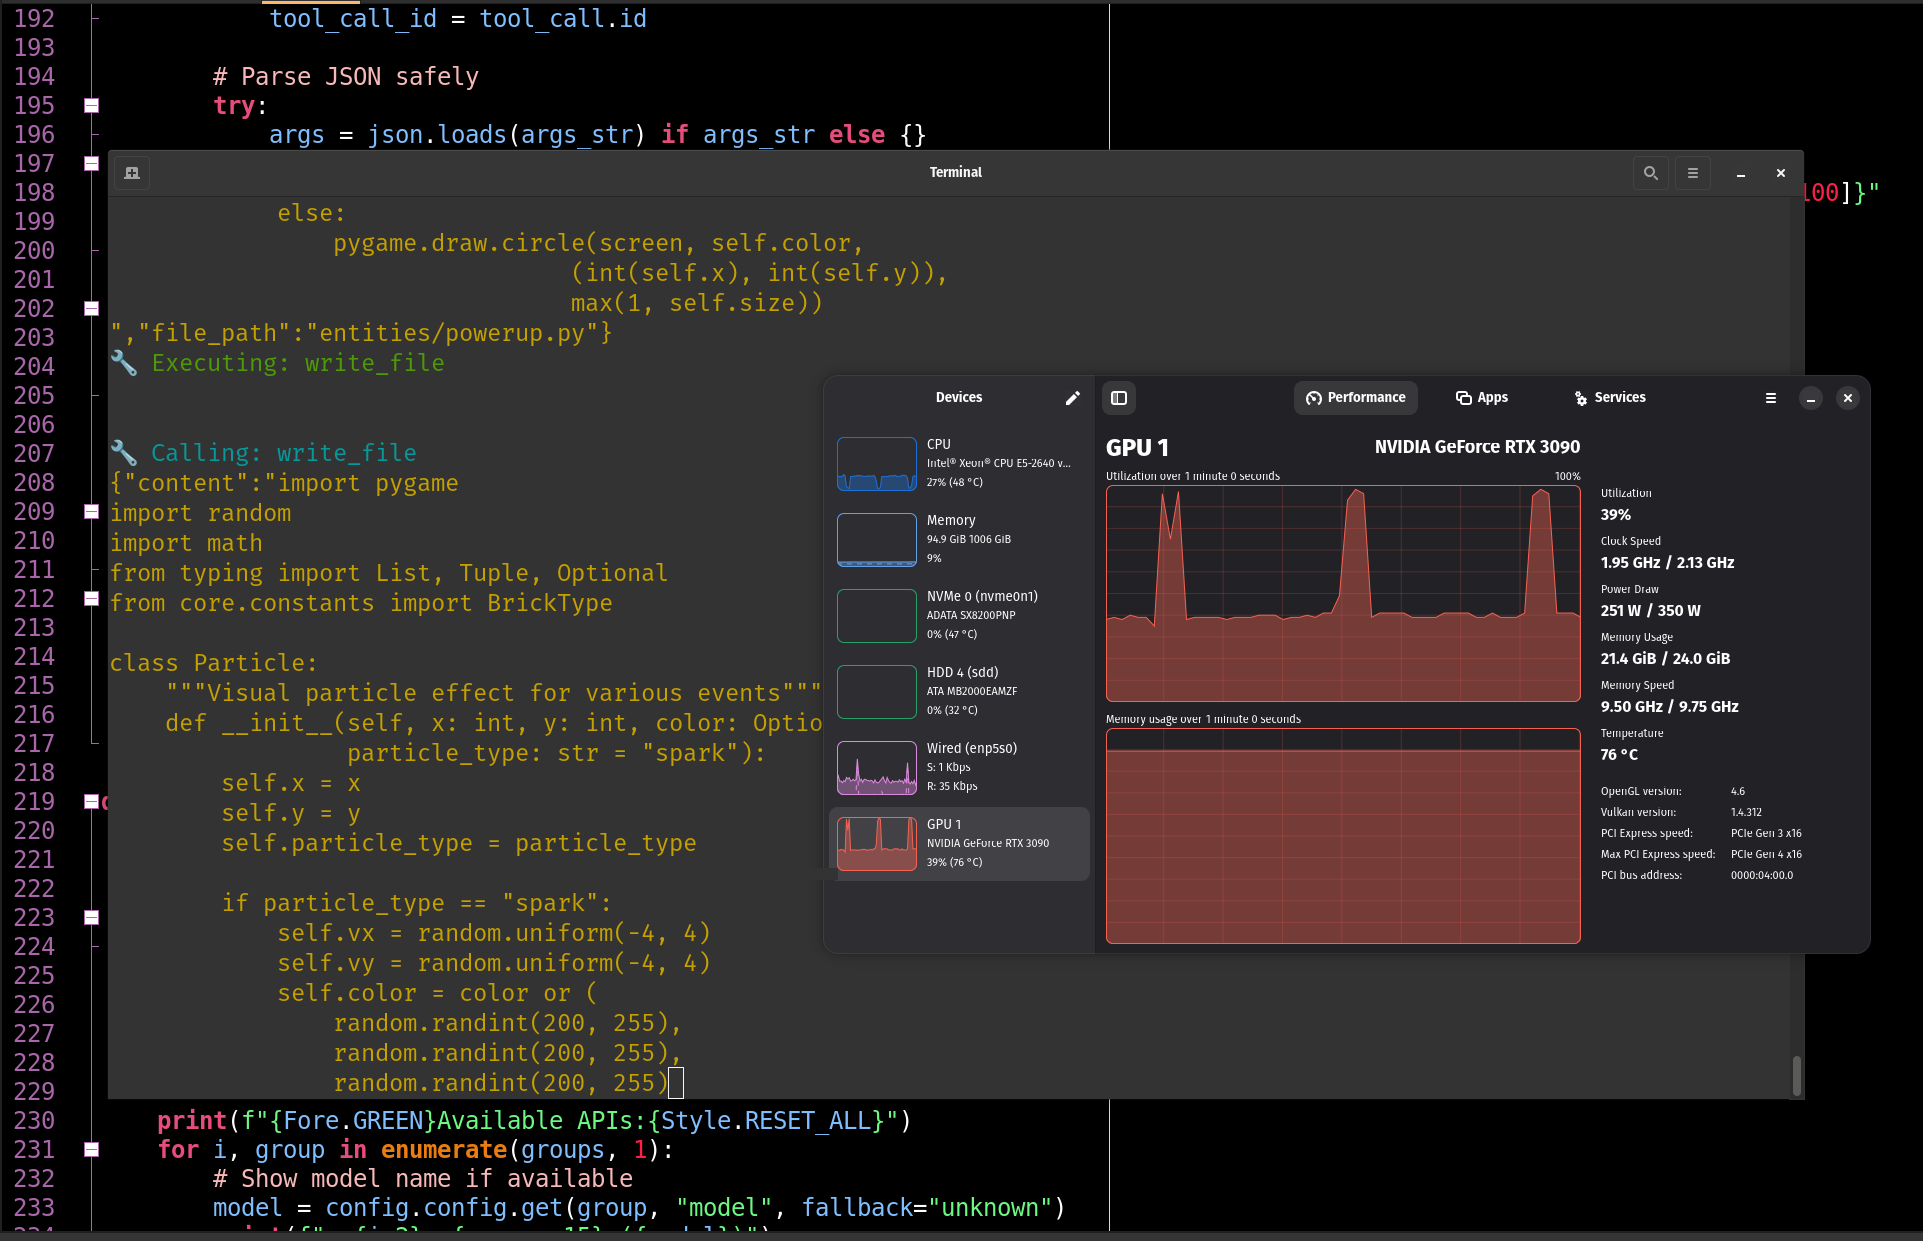This screenshot has width=1923, height=1241.
Task: Open the system monitor hamburger menu
Action: [x=1771, y=398]
